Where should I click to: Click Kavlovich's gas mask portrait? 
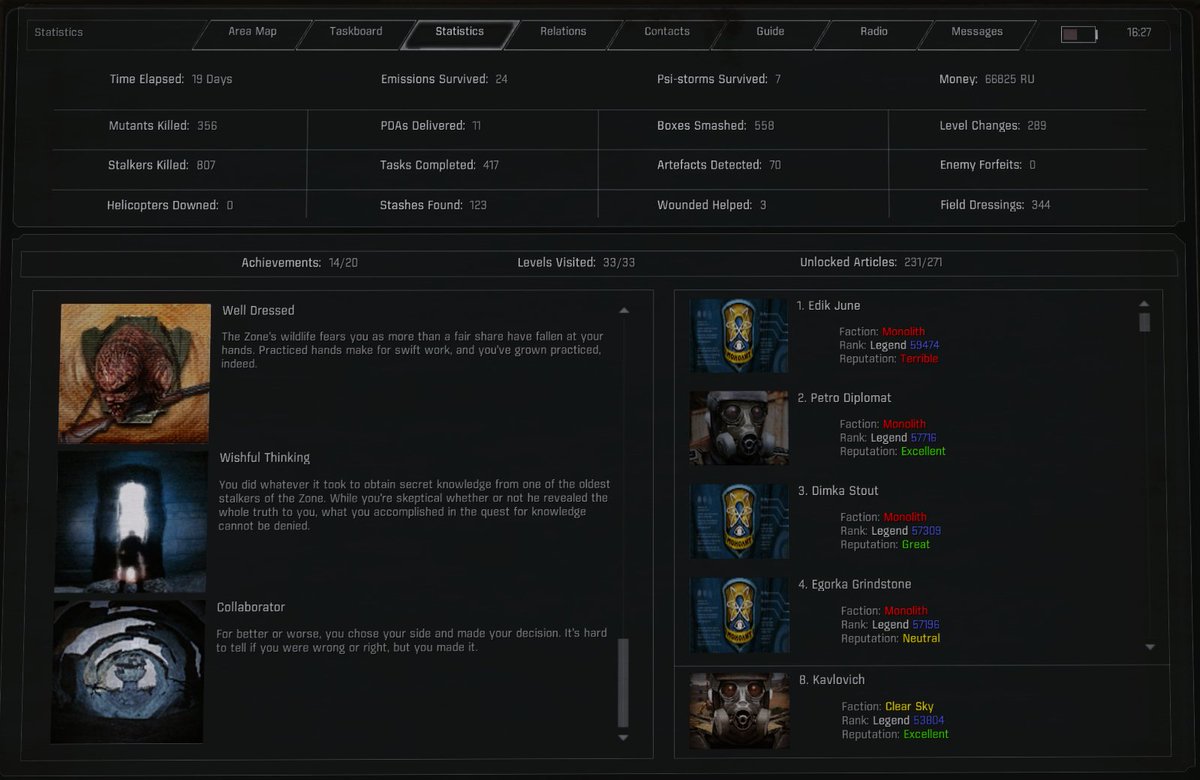(x=739, y=710)
